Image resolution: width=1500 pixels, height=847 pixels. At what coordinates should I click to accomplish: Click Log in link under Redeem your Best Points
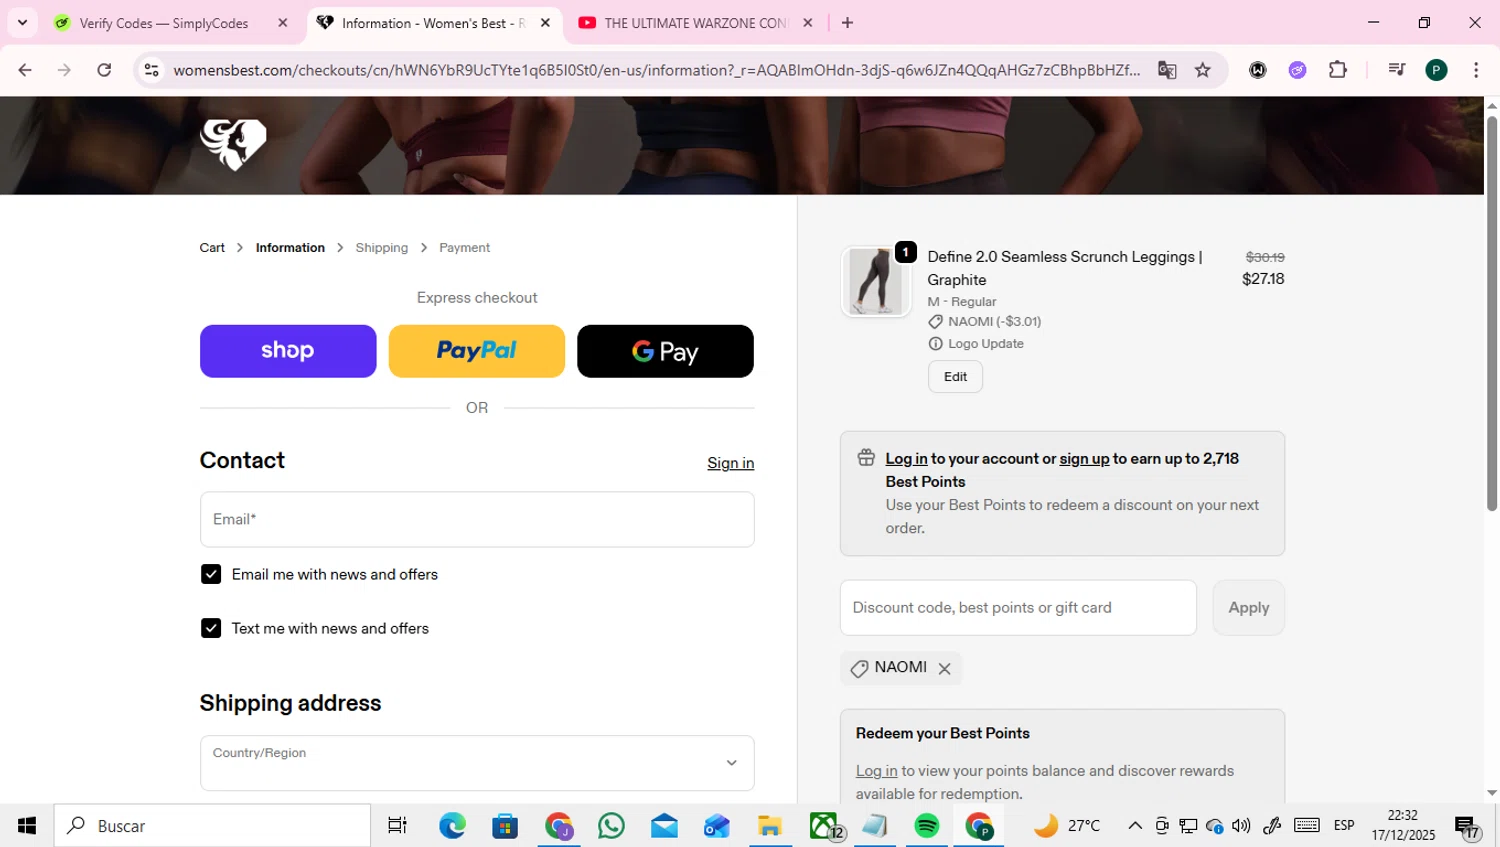(876, 771)
